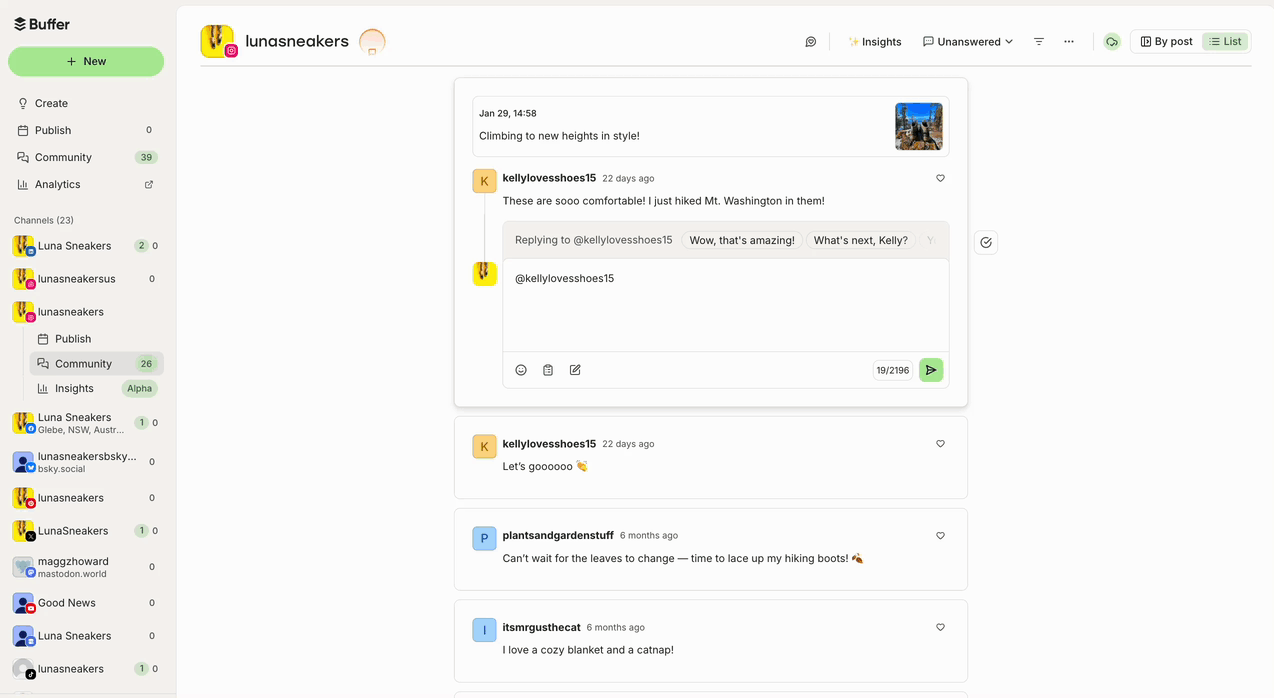The image size is (1275, 698).
Task: Insert suggested reply "Wow, that's amazing!"
Action: coord(742,240)
